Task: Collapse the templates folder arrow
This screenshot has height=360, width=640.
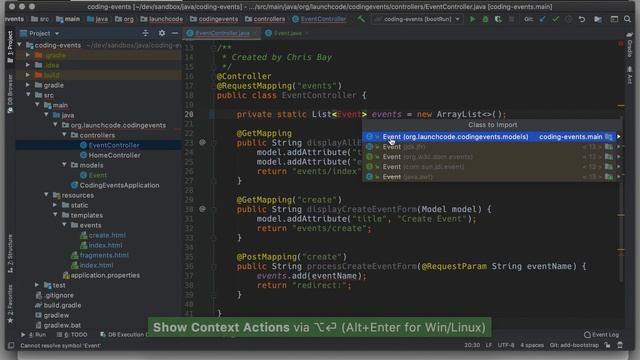Action: [55, 215]
